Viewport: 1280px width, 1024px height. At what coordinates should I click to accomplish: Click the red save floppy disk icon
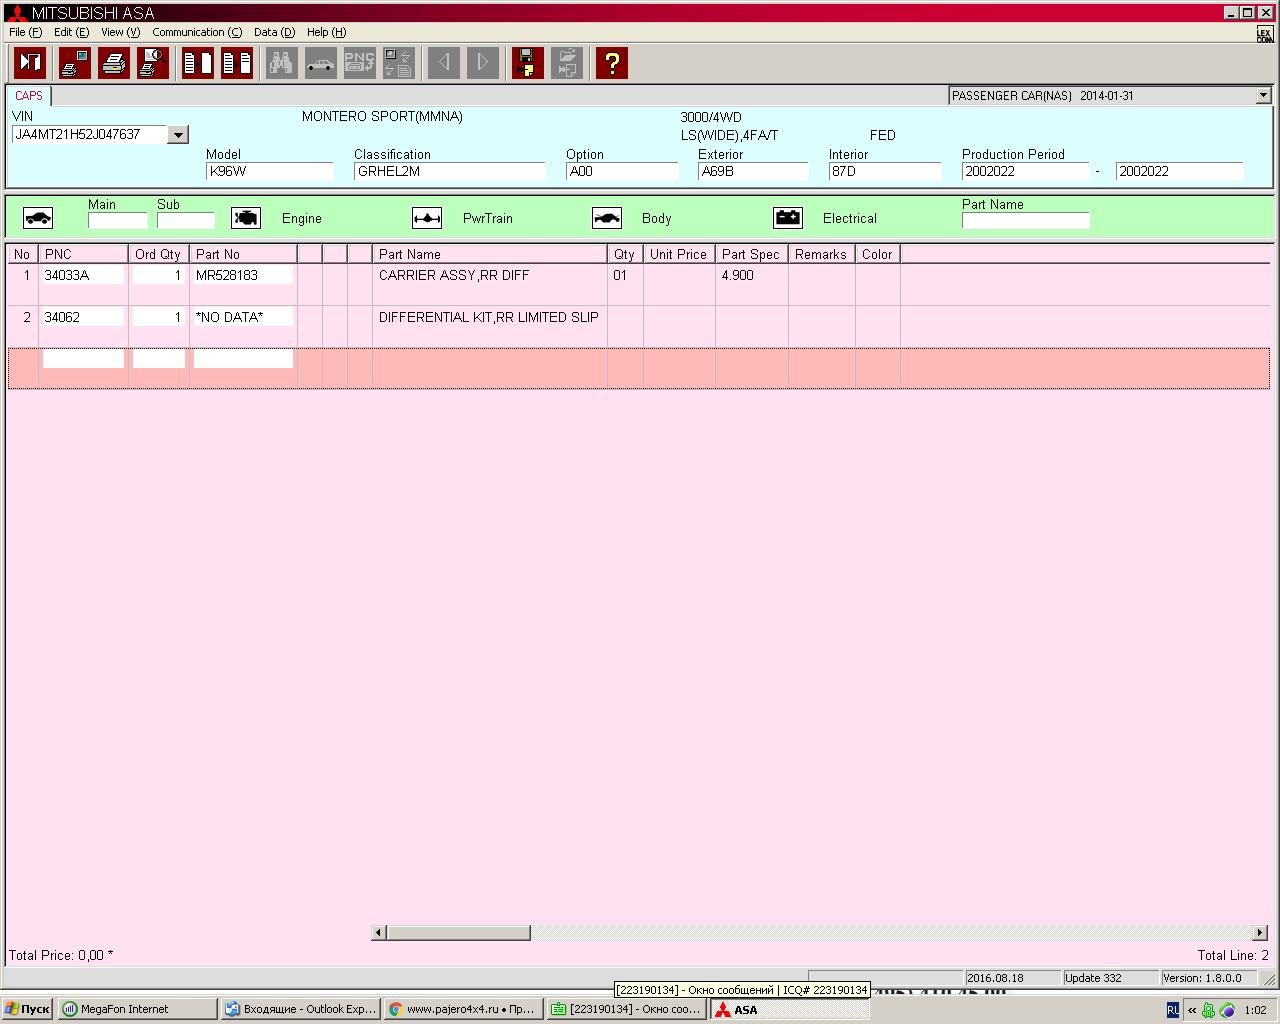pos(527,63)
